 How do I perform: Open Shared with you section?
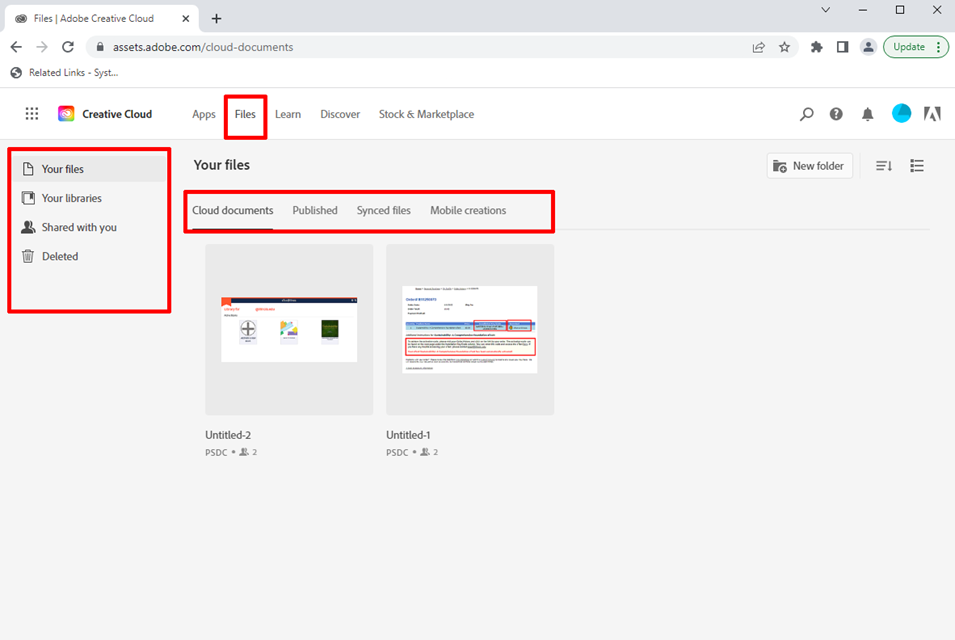coord(90,227)
